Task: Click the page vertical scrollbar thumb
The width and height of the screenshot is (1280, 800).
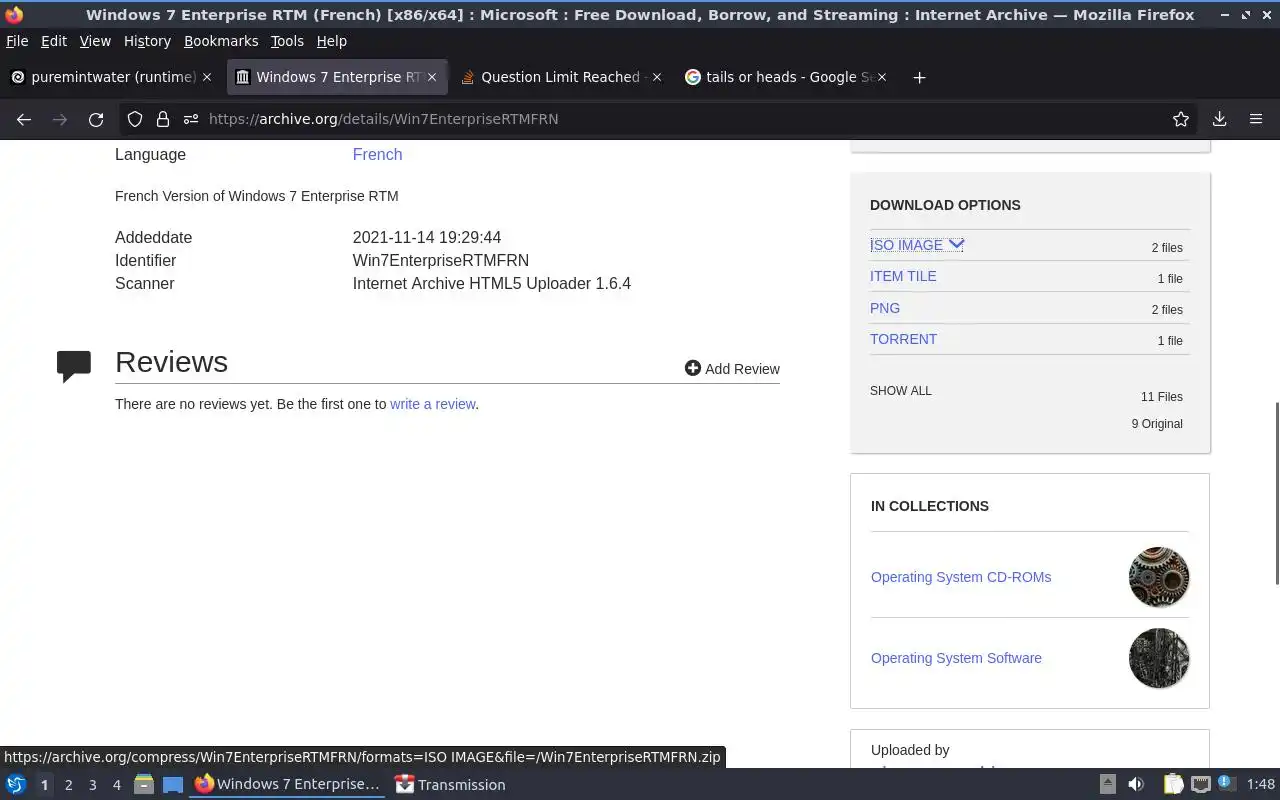Action: pos(1276,493)
